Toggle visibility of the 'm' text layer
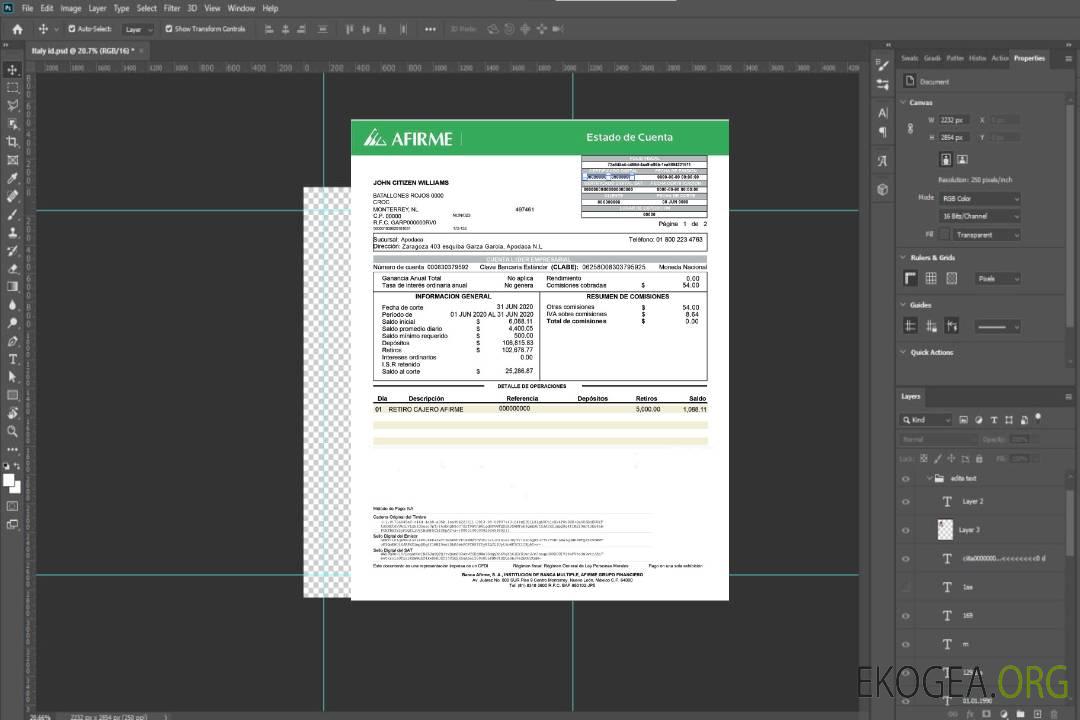1080x720 pixels. [x=906, y=644]
